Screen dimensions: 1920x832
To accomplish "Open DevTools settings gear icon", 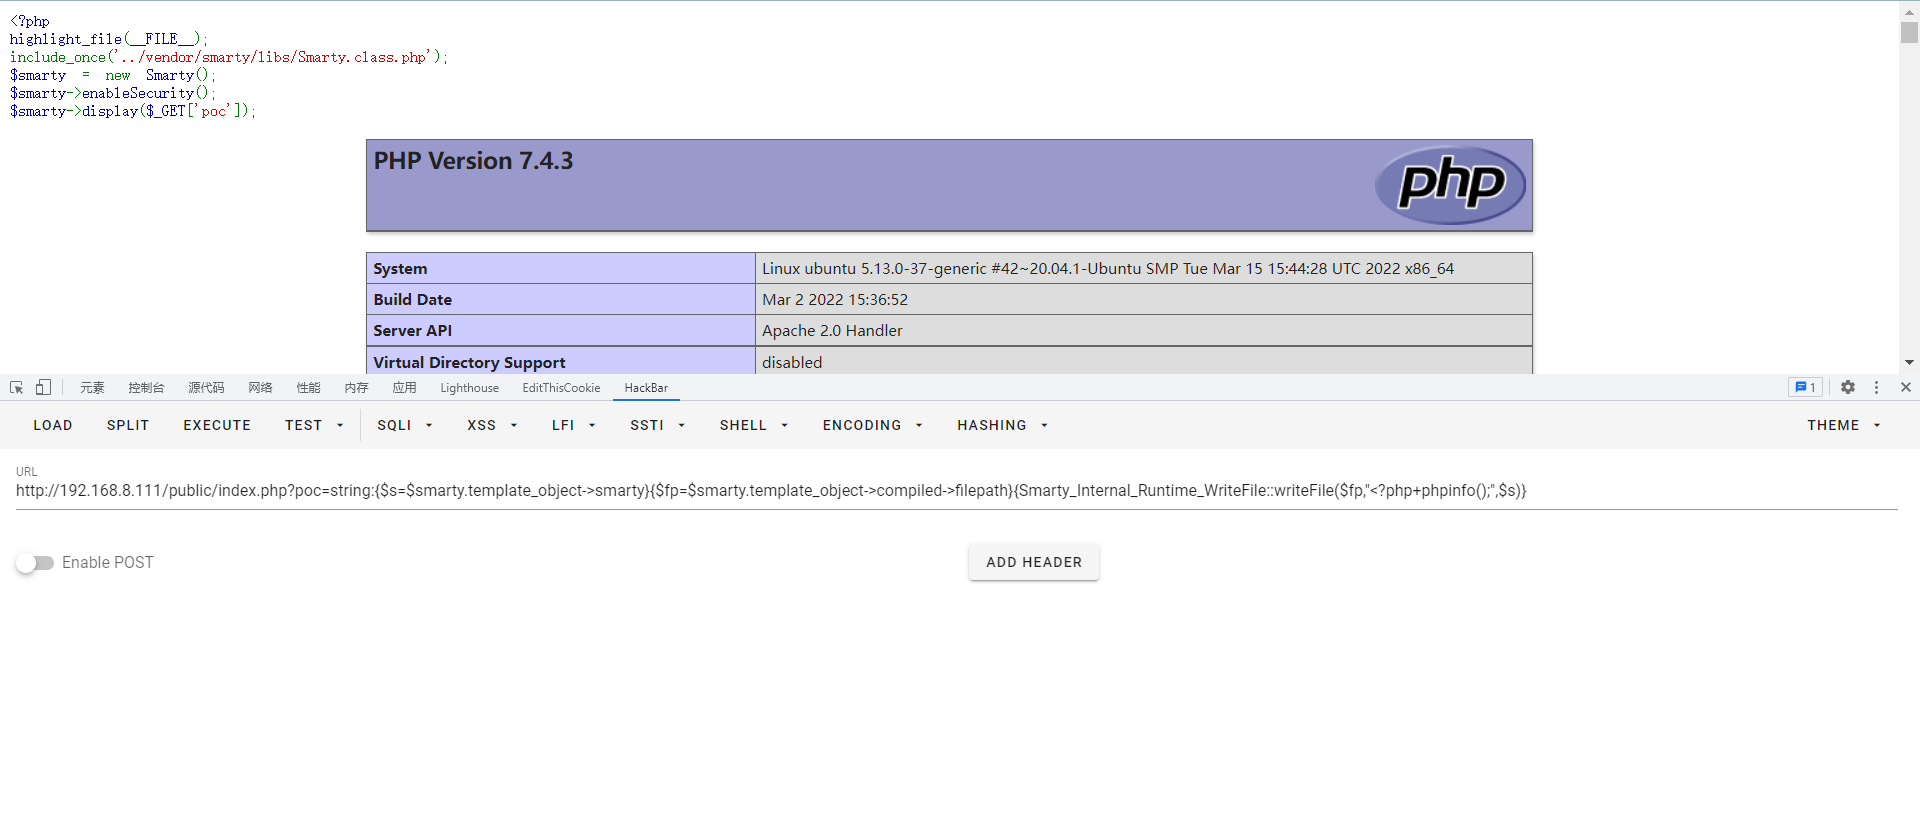I will pyautogui.click(x=1848, y=388).
